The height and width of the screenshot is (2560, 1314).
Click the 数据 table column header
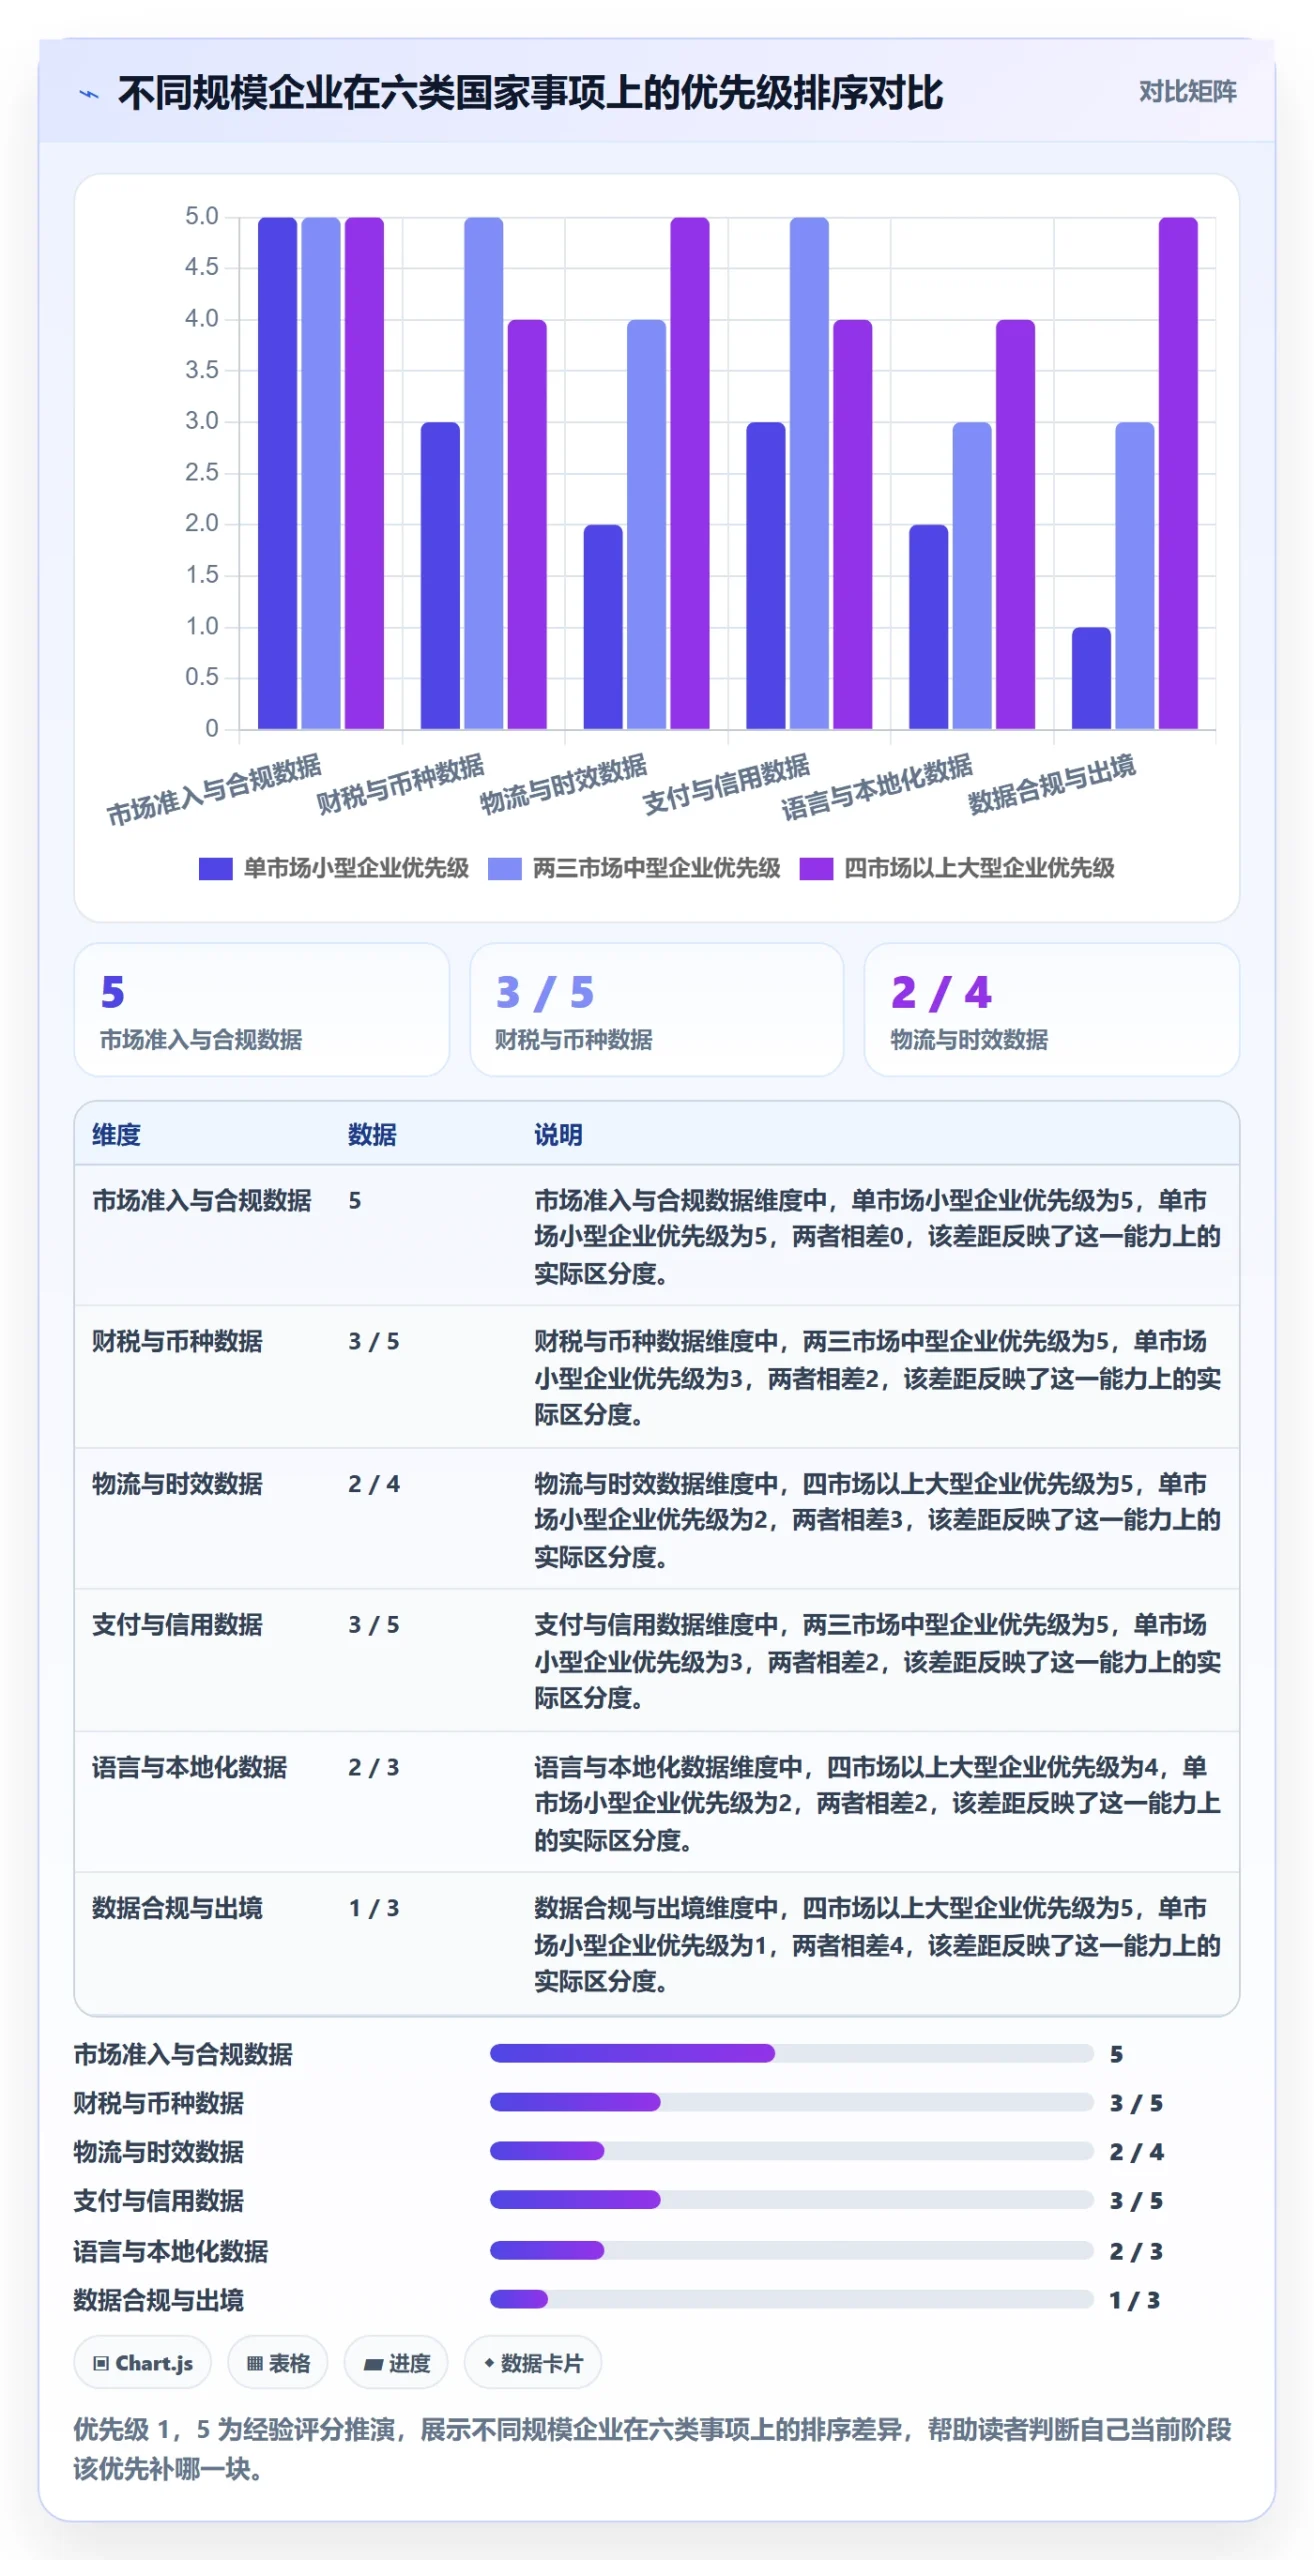point(372,1135)
